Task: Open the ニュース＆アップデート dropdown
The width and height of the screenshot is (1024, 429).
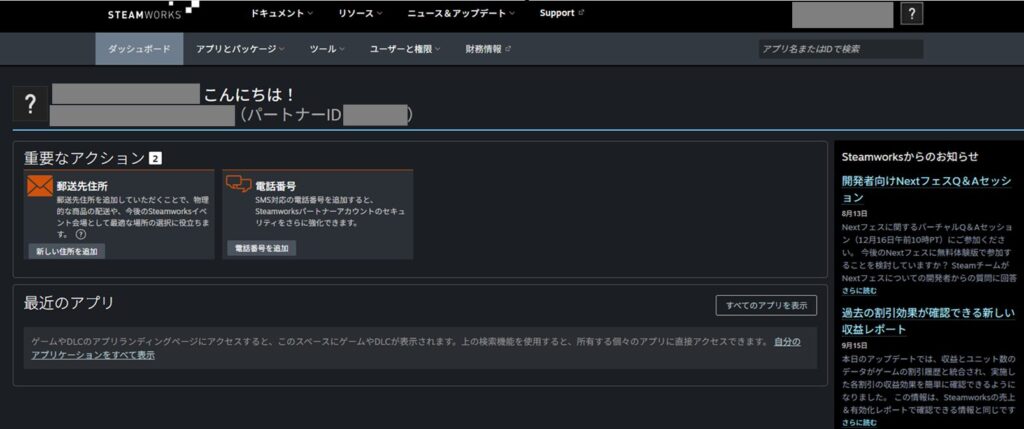Action: 461,14
